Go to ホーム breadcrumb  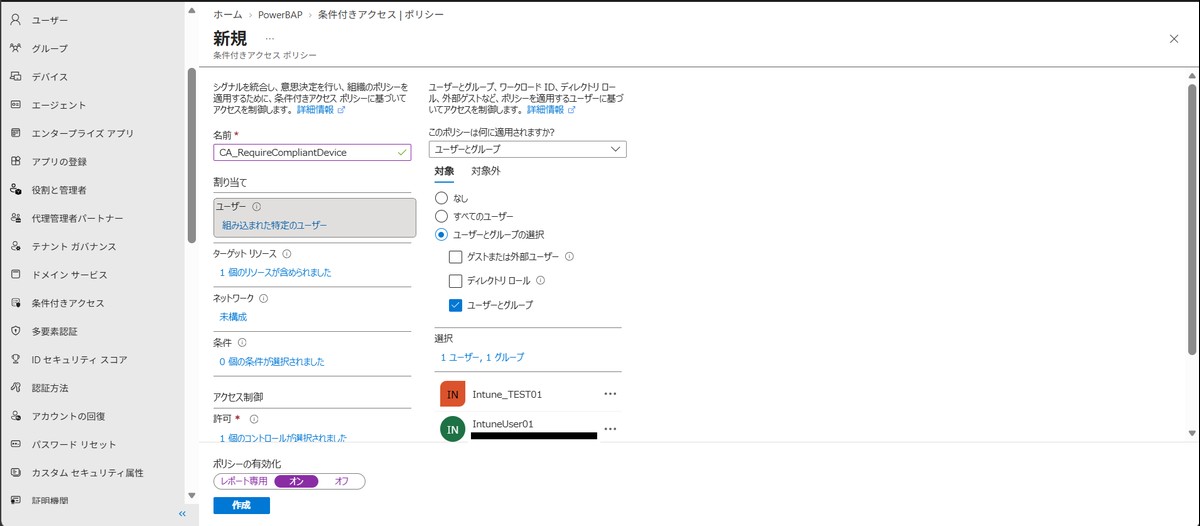227,15
